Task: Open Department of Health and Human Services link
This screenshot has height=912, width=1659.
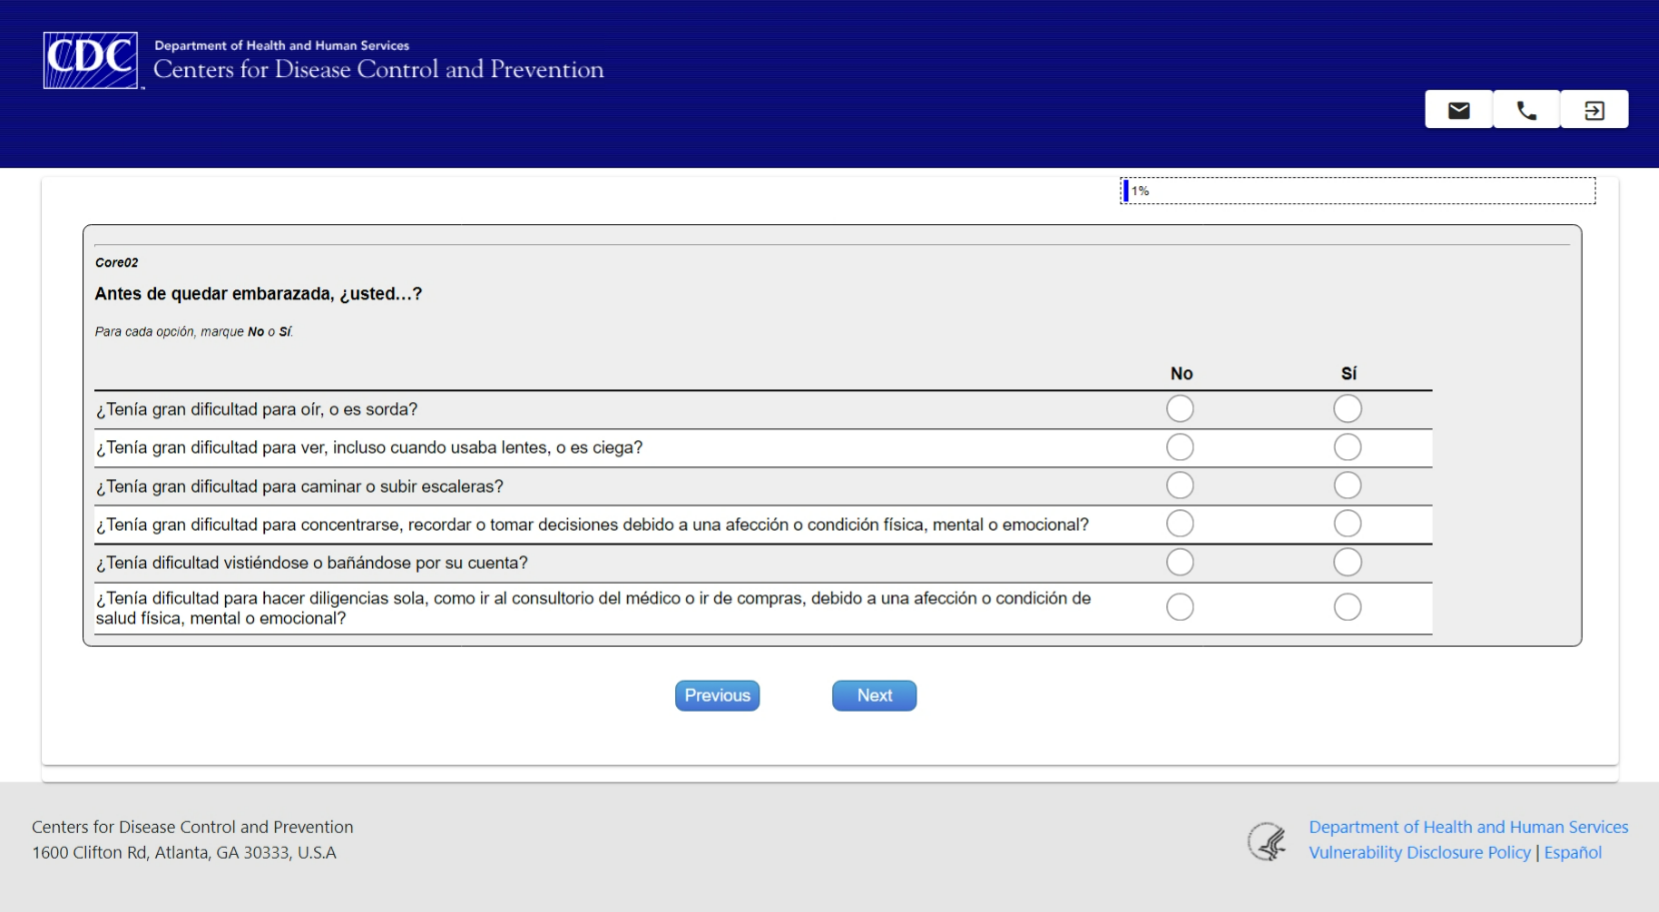Action: [1468, 827]
